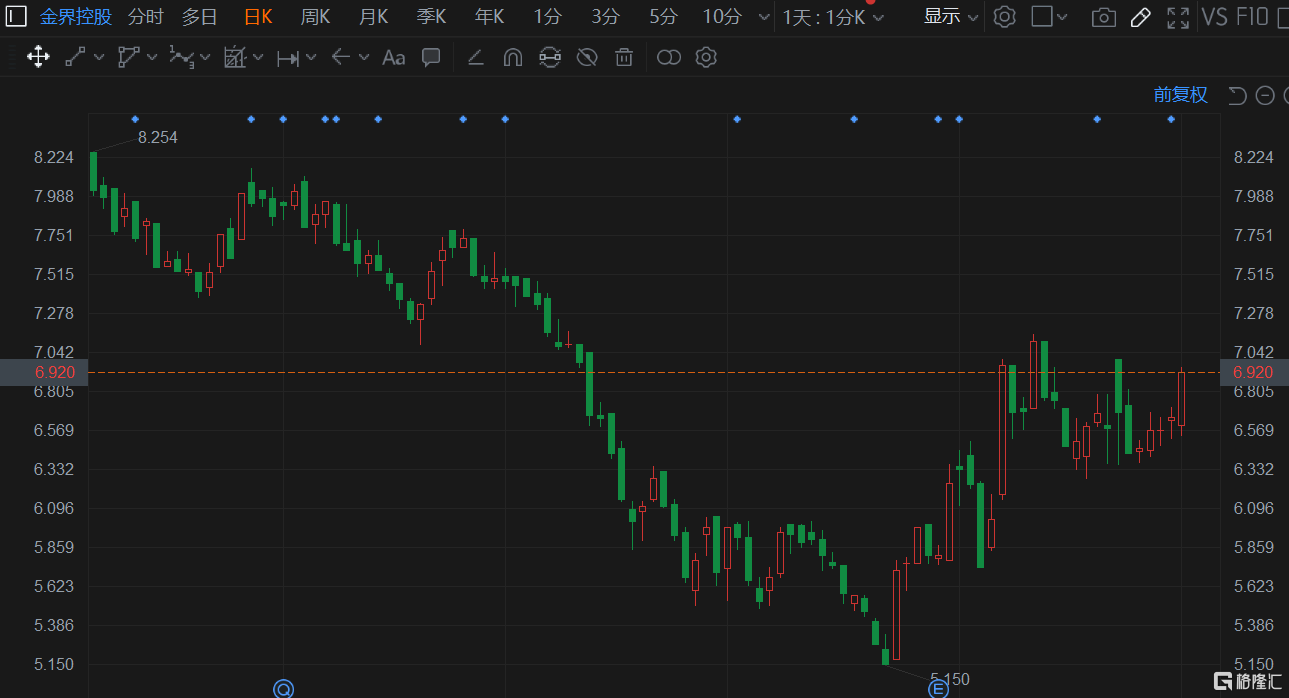
Task: Open the 1天:1分K interval dropdown
Action: [x=833, y=17]
